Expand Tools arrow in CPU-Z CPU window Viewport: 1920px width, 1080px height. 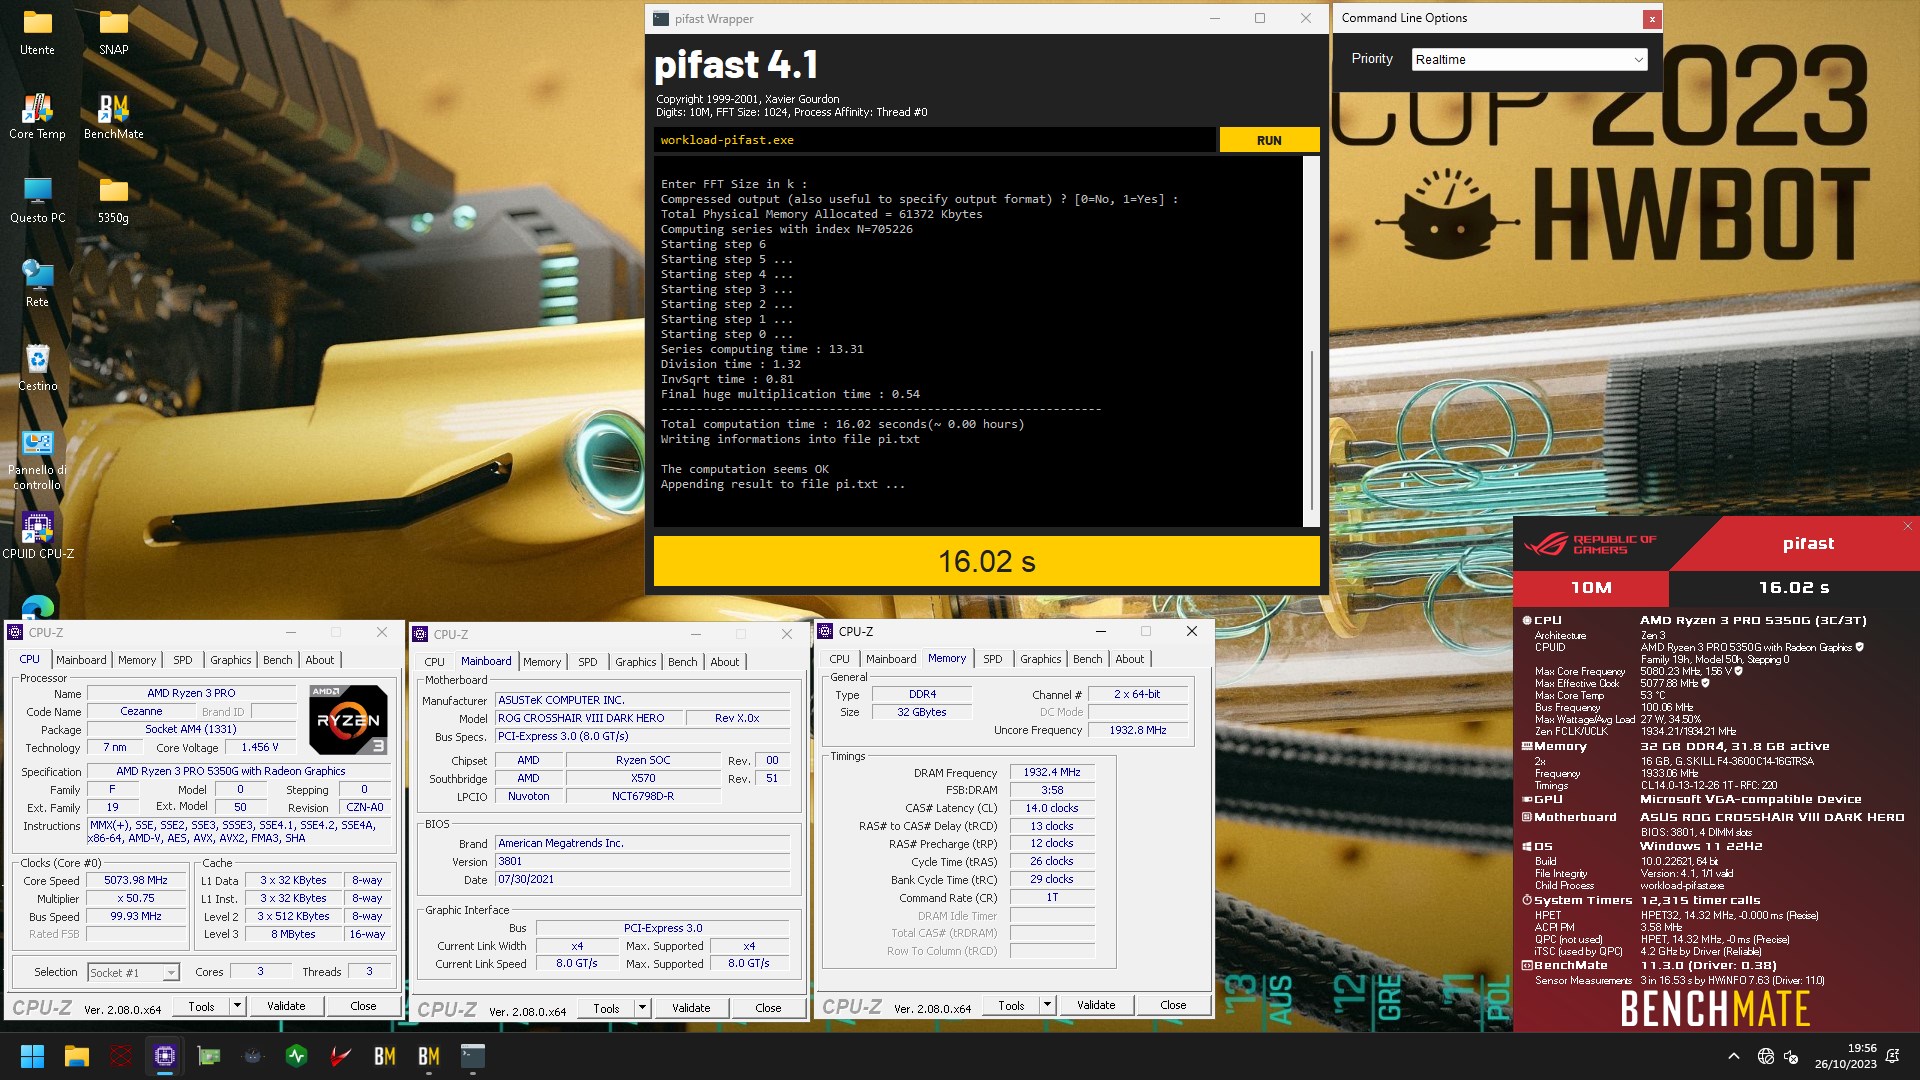237,1006
